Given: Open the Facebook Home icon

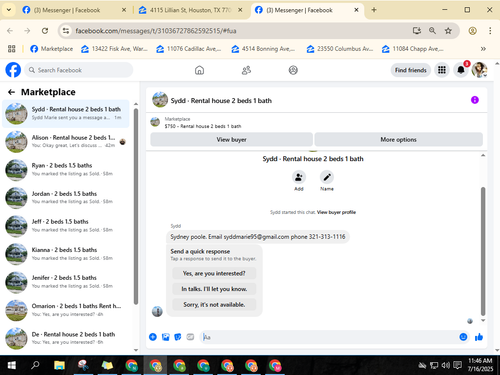Looking at the screenshot, I should click(199, 70).
